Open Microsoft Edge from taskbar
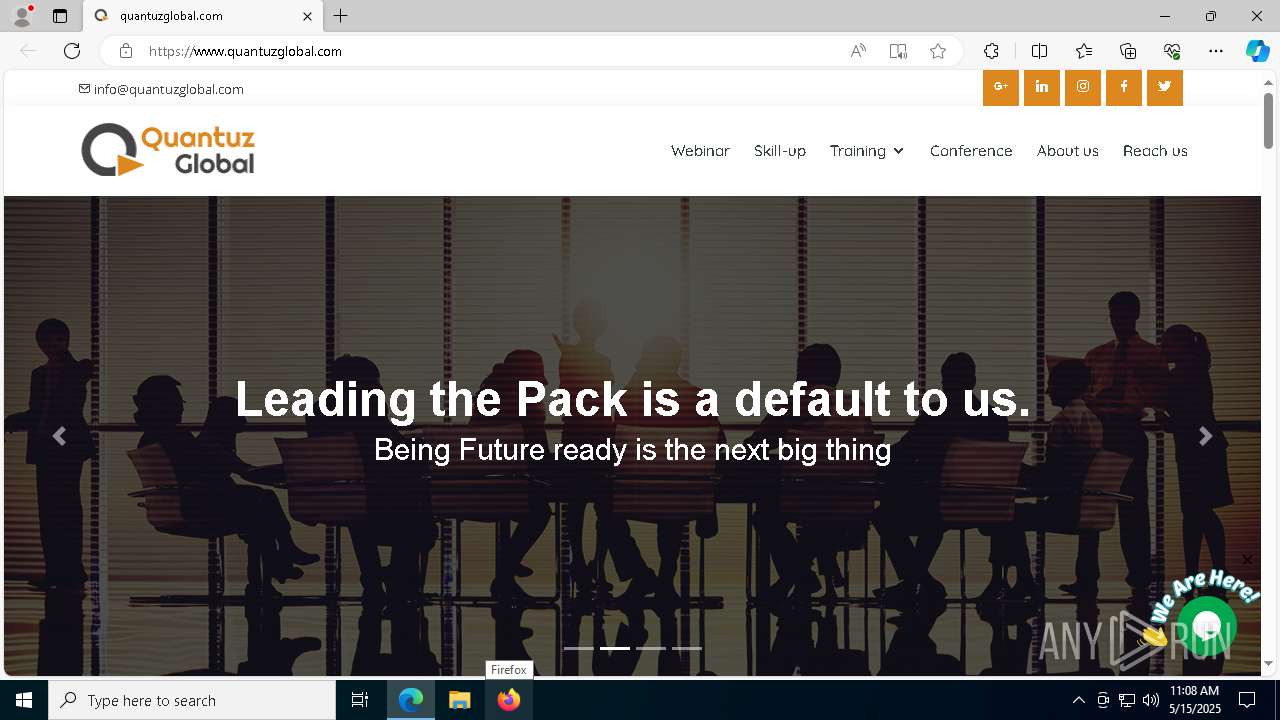This screenshot has width=1280, height=720. (x=411, y=700)
